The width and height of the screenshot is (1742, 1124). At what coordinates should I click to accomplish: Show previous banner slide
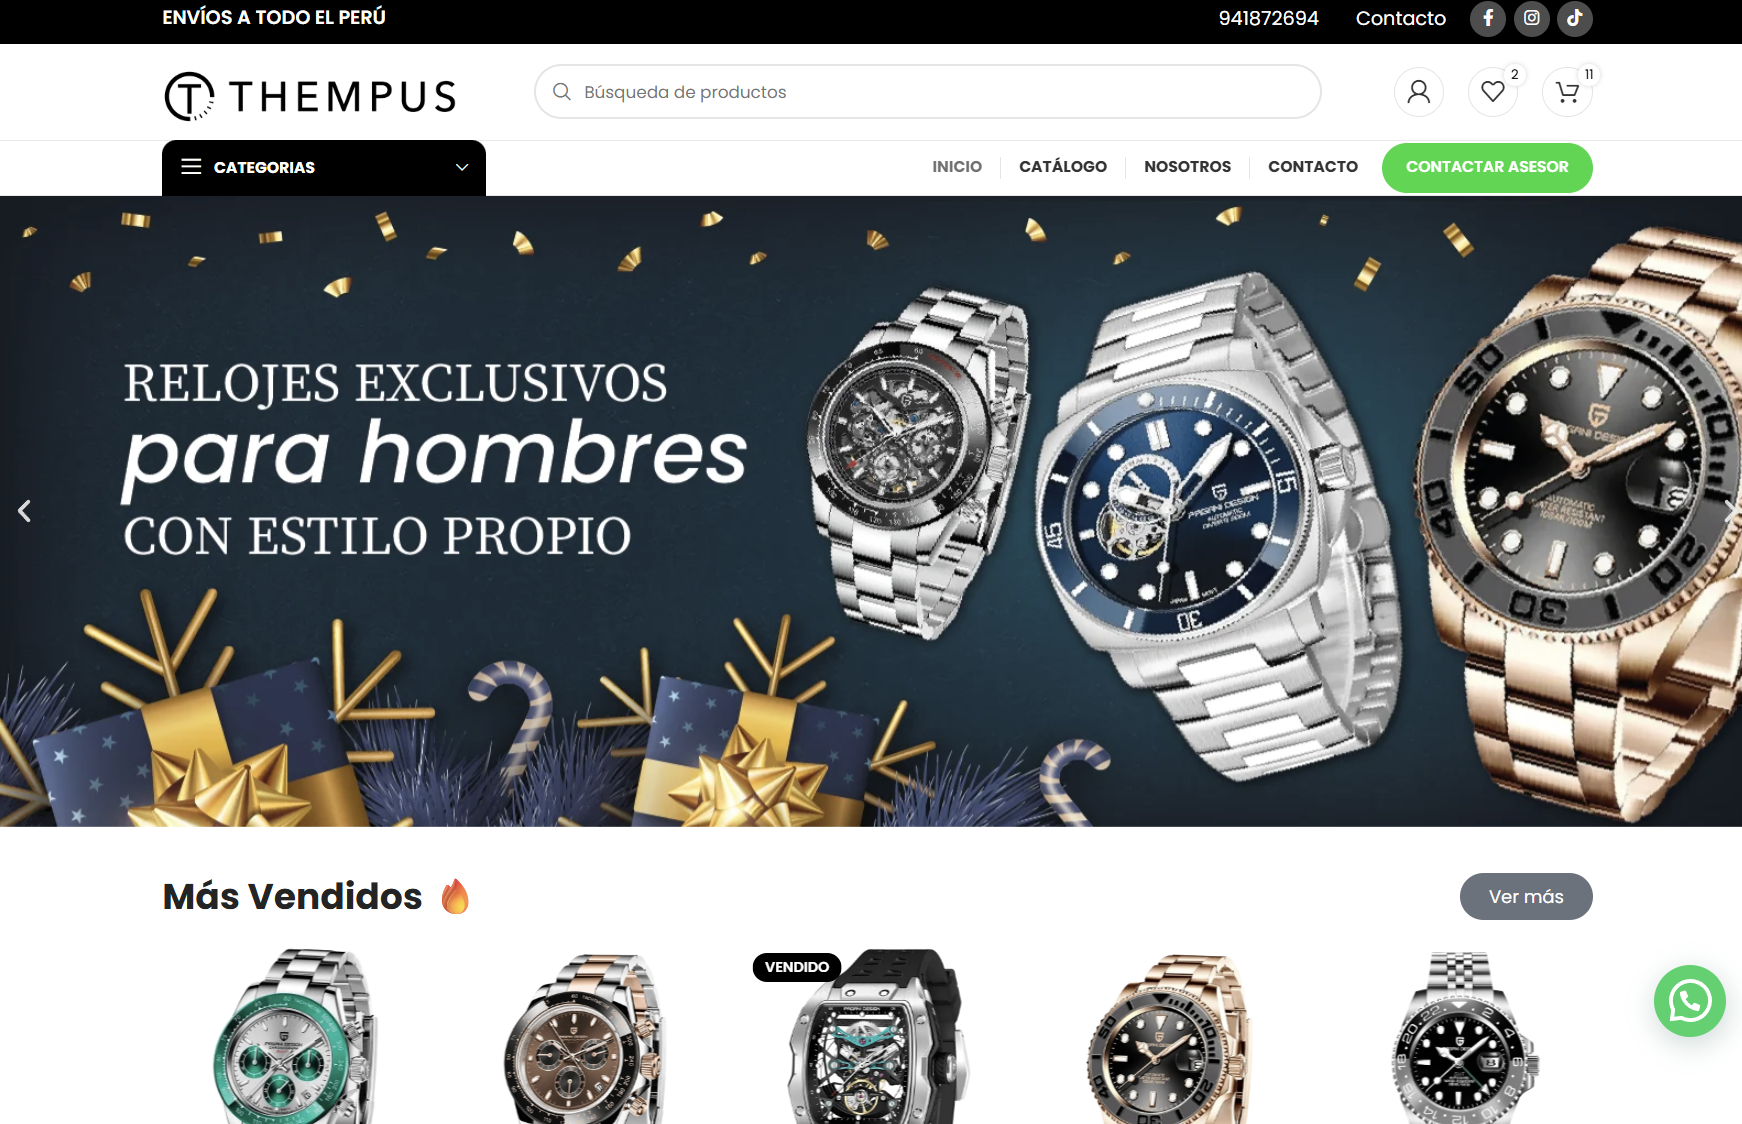[25, 511]
